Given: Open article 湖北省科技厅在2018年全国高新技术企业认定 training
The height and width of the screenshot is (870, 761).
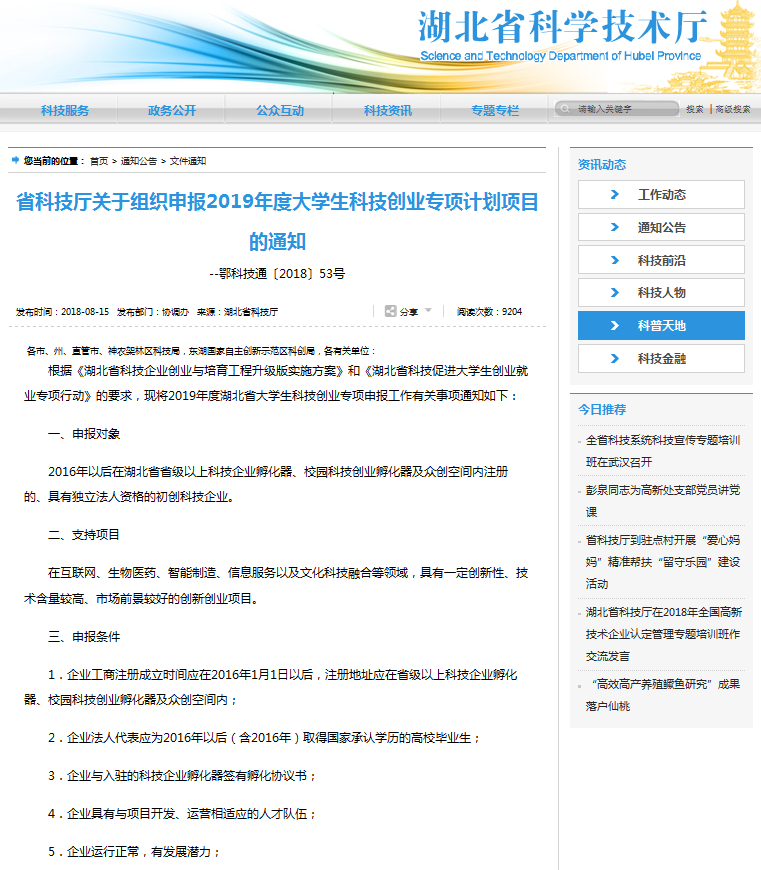Looking at the screenshot, I should (x=663, y=634).
